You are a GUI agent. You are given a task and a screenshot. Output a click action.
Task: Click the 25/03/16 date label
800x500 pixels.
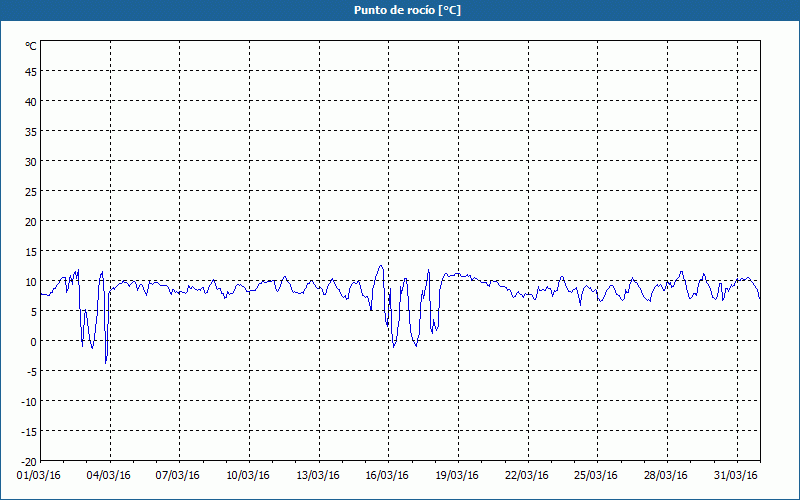(x=596, y=476)
